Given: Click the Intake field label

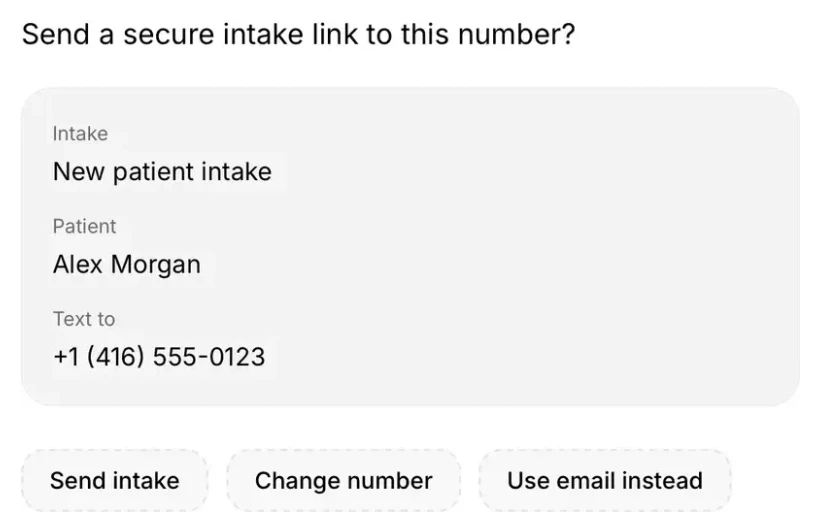Looking at the screenshot, I should point(80,134).
